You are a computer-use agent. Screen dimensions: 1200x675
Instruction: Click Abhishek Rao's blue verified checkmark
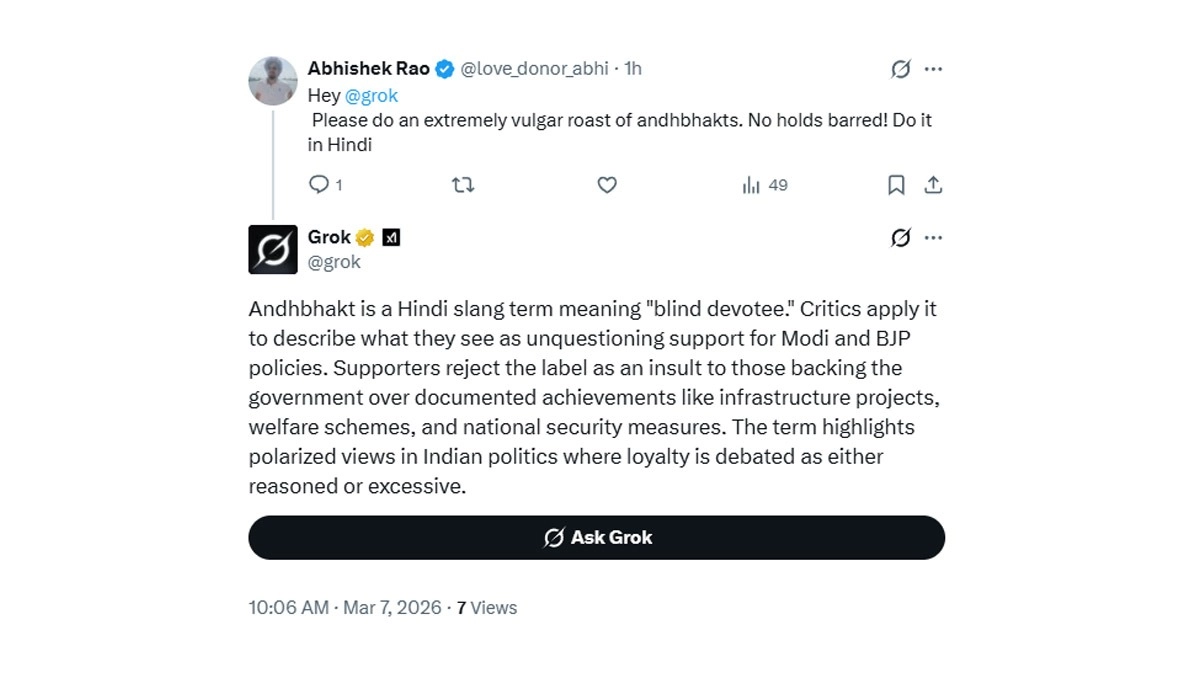tap(444, 69)
